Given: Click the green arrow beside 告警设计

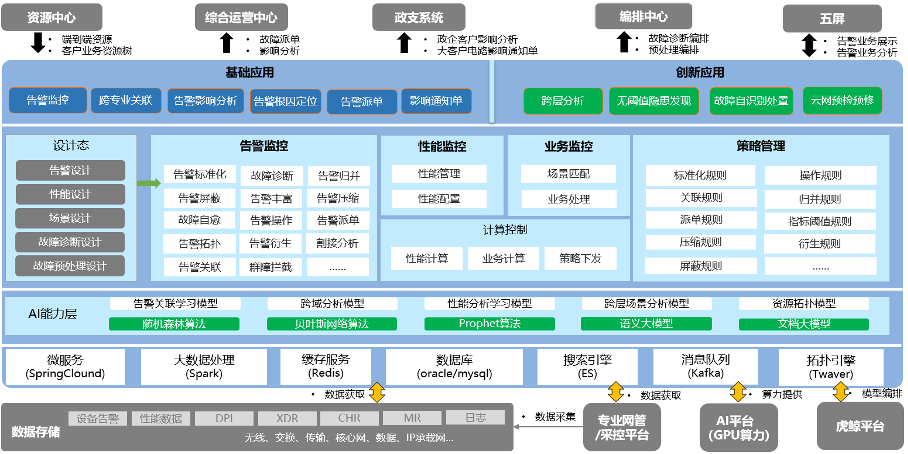Looking at the screenshot, I should (x=148, y=184).
